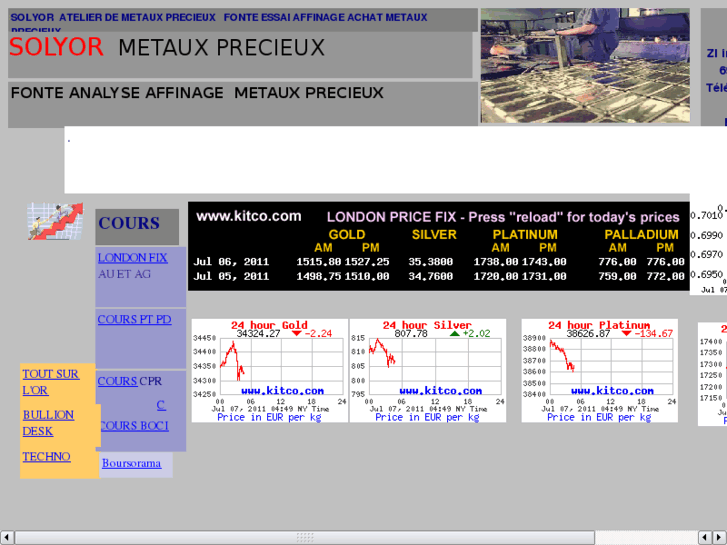727x545 pixels.
Task: Open the LONDON FIX link
Action: click(x=132, y=258)
